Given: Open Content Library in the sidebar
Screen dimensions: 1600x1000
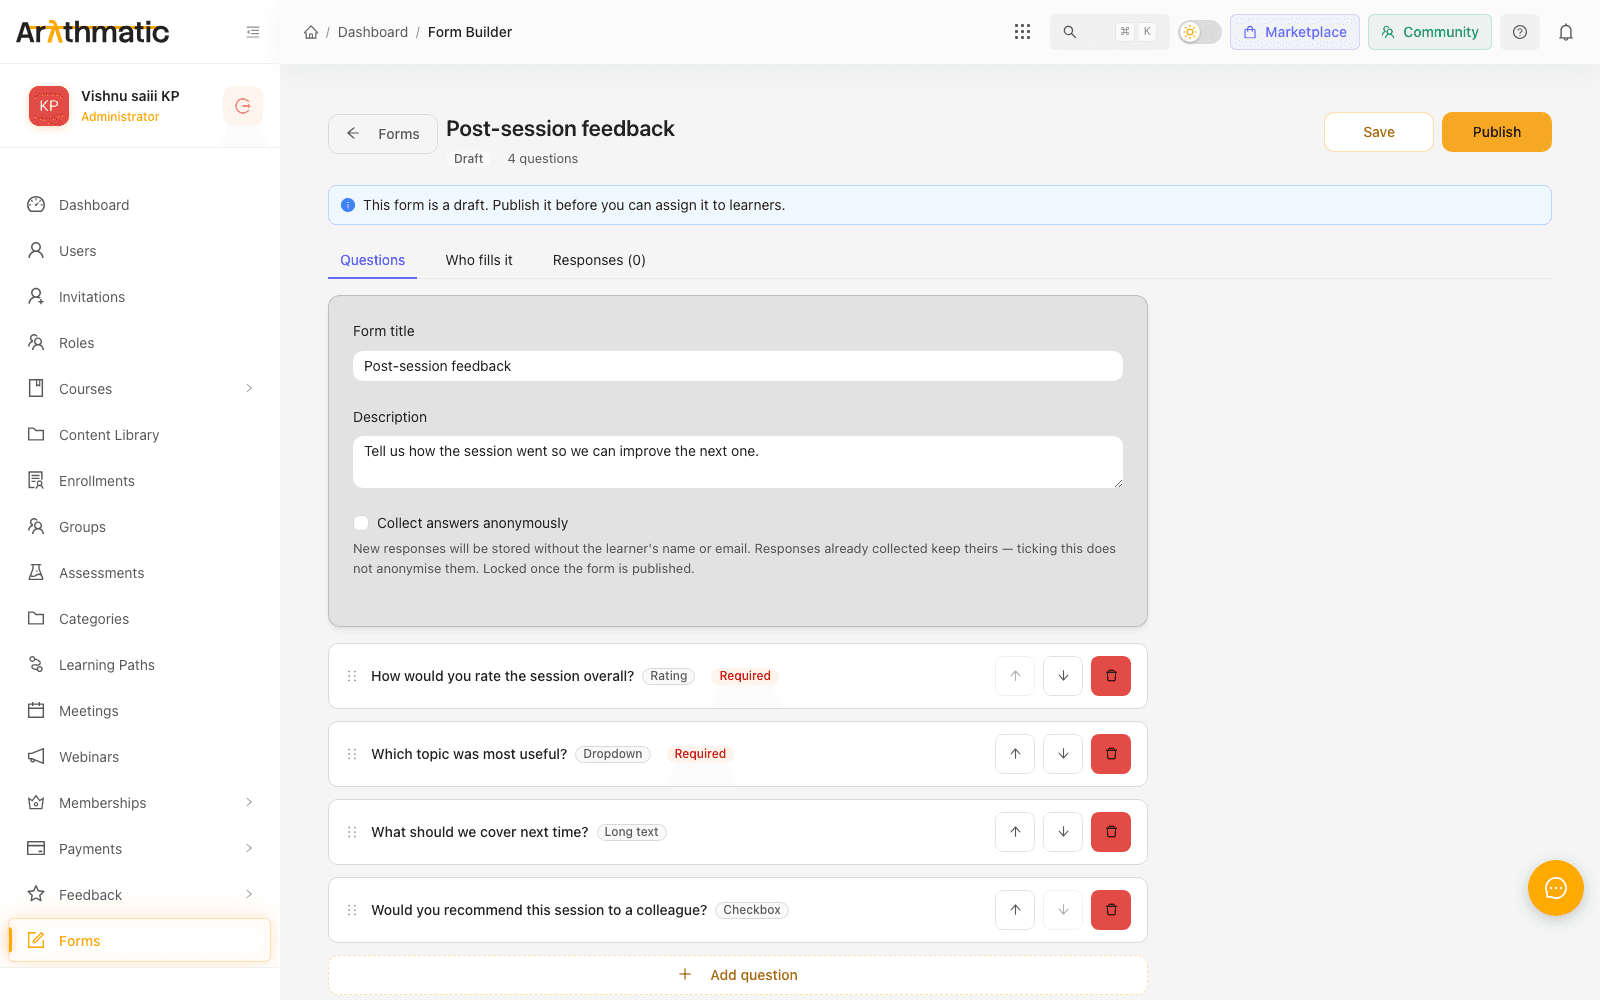Looking at the screenshot, I should (140, 435).
